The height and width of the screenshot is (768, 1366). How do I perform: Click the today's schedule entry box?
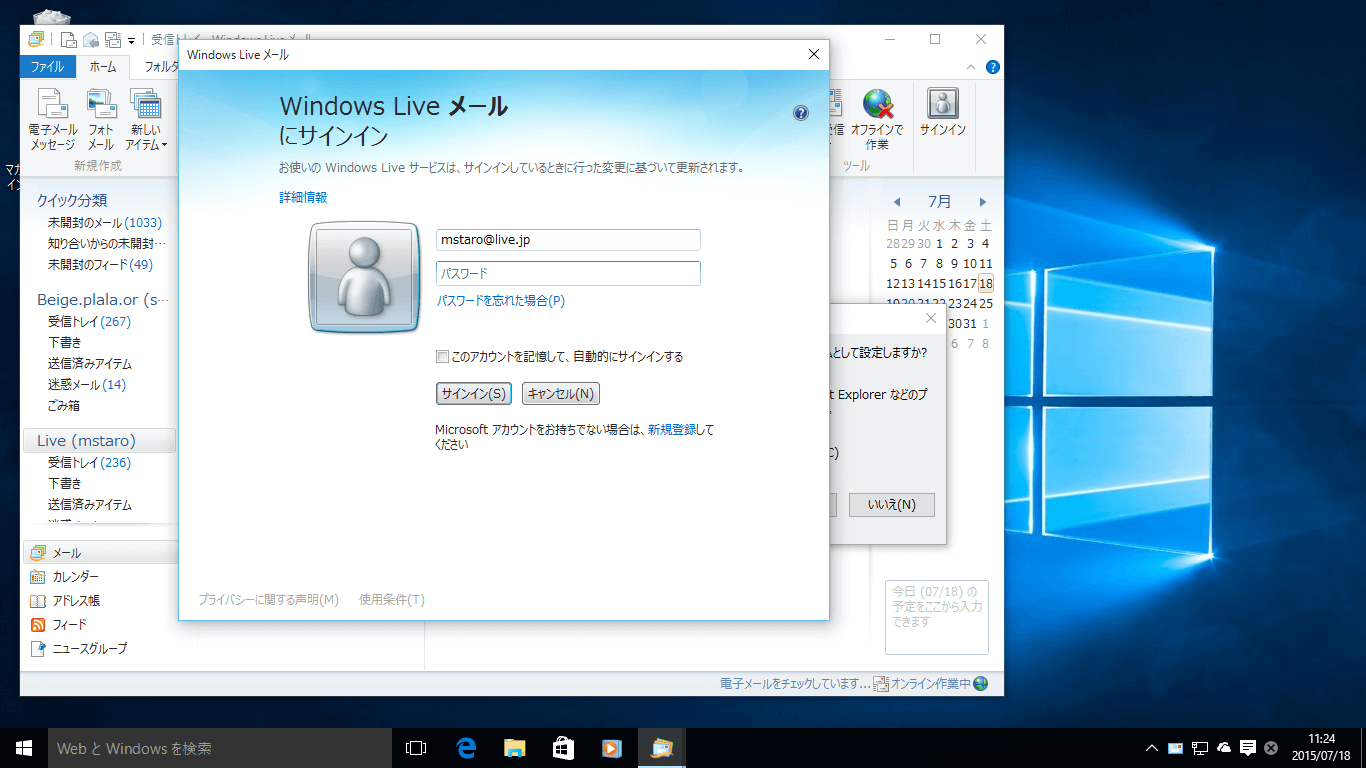[x=937, y=617]
